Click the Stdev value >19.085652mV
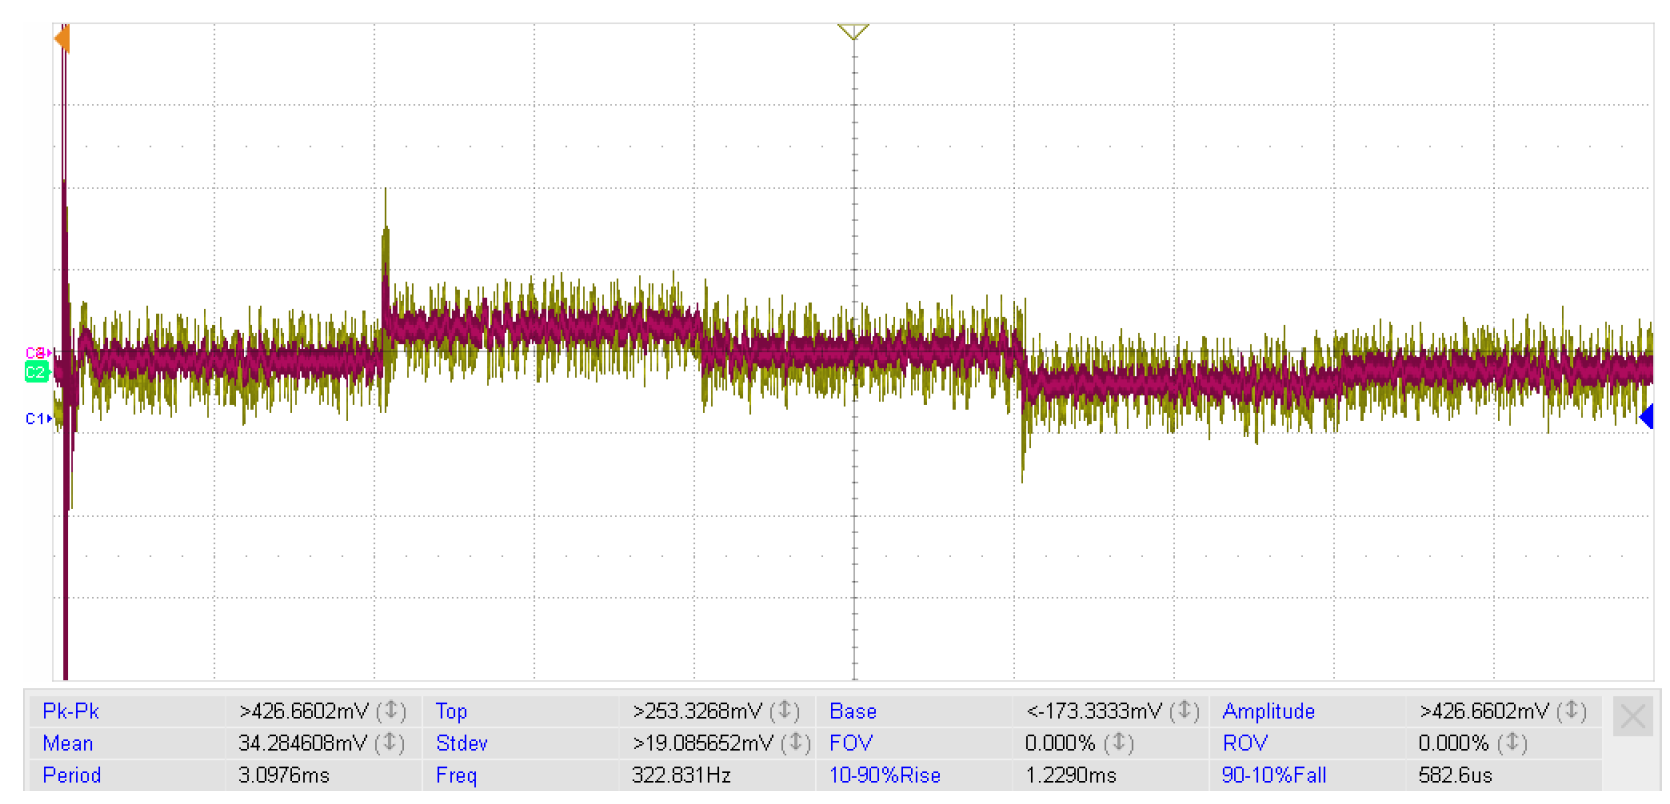 point(703,743)
